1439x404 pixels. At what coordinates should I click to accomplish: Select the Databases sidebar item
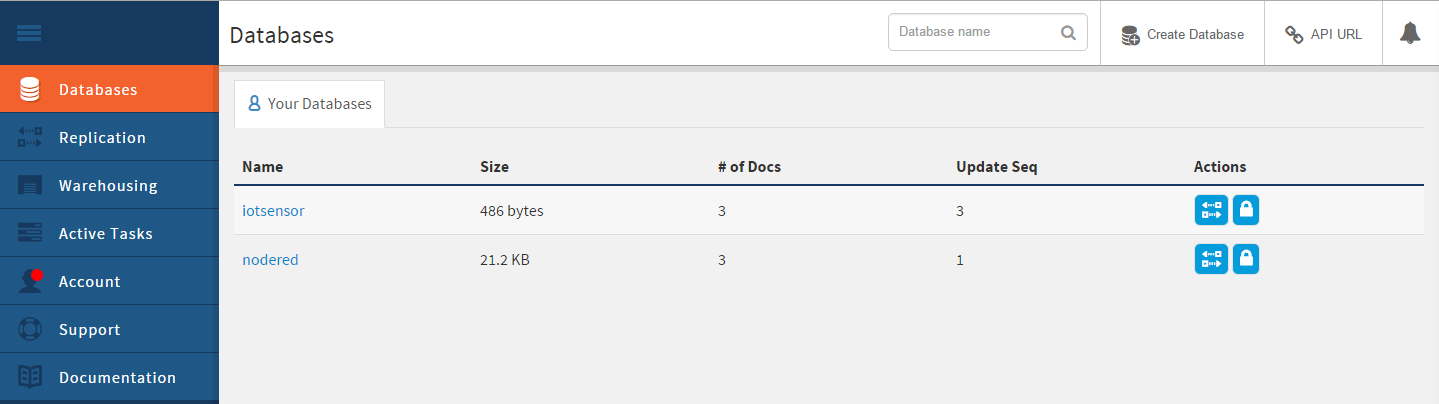(109, 89)
